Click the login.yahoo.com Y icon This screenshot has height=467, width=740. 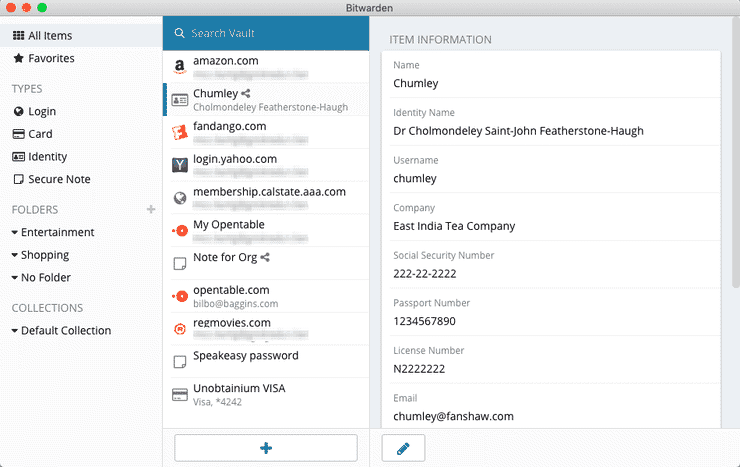[179, 165]
